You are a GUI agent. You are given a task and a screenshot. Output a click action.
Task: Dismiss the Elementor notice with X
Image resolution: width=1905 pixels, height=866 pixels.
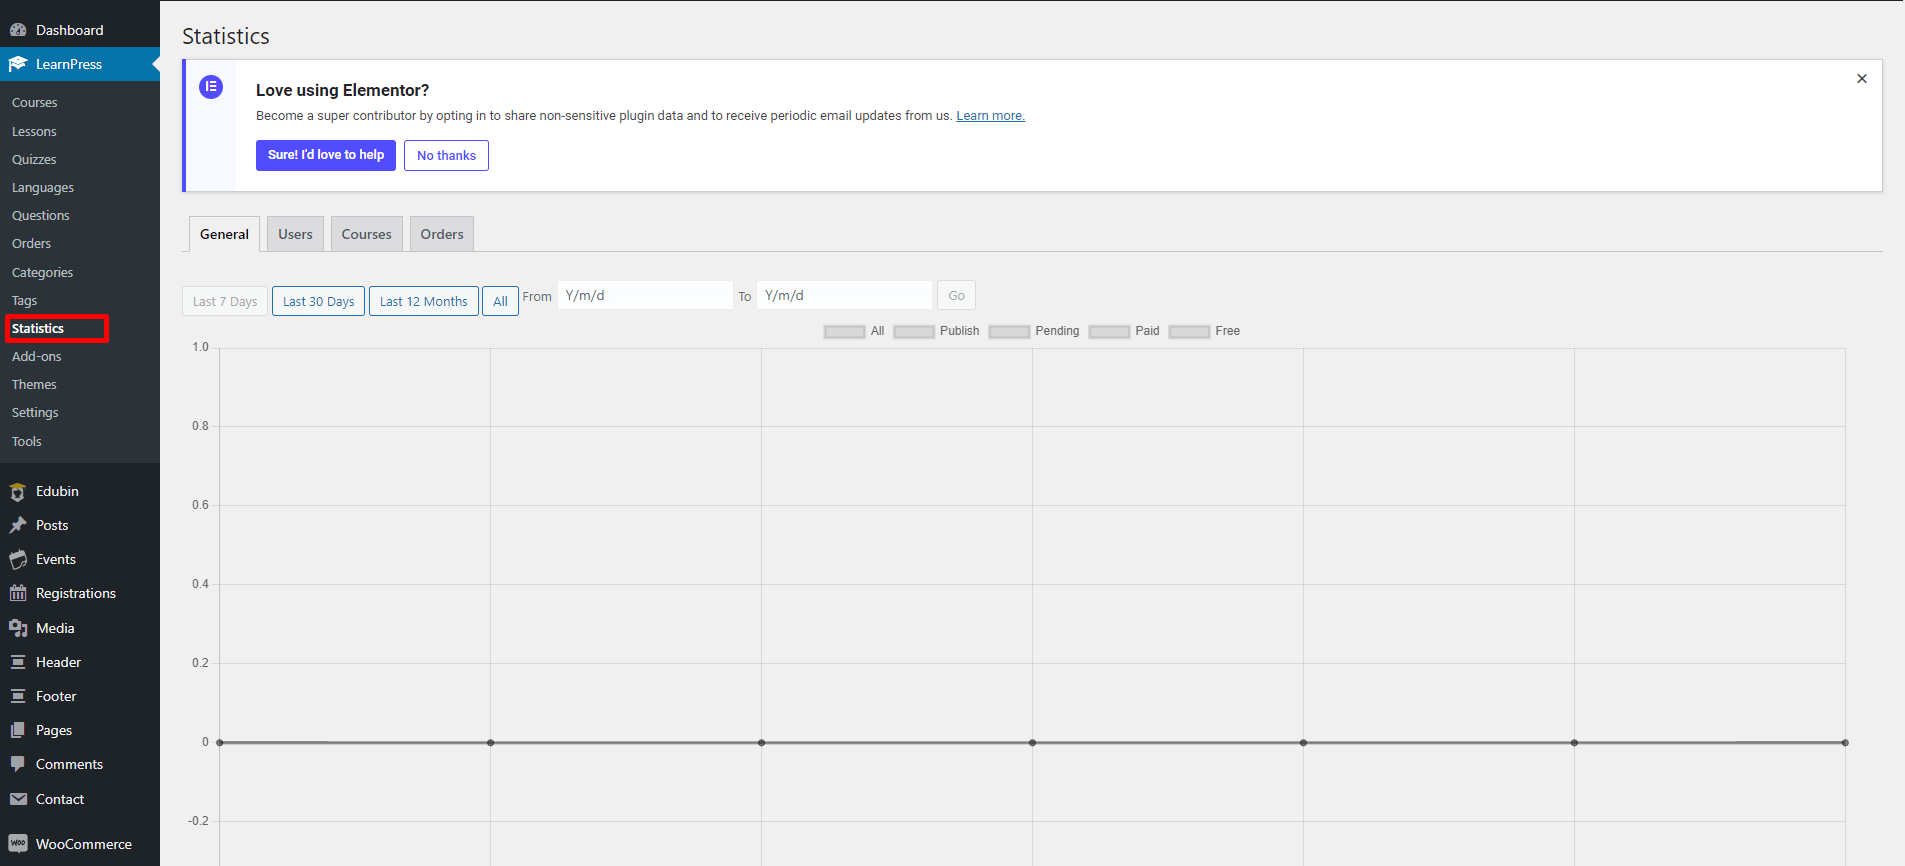click(x=1862, y=79)
